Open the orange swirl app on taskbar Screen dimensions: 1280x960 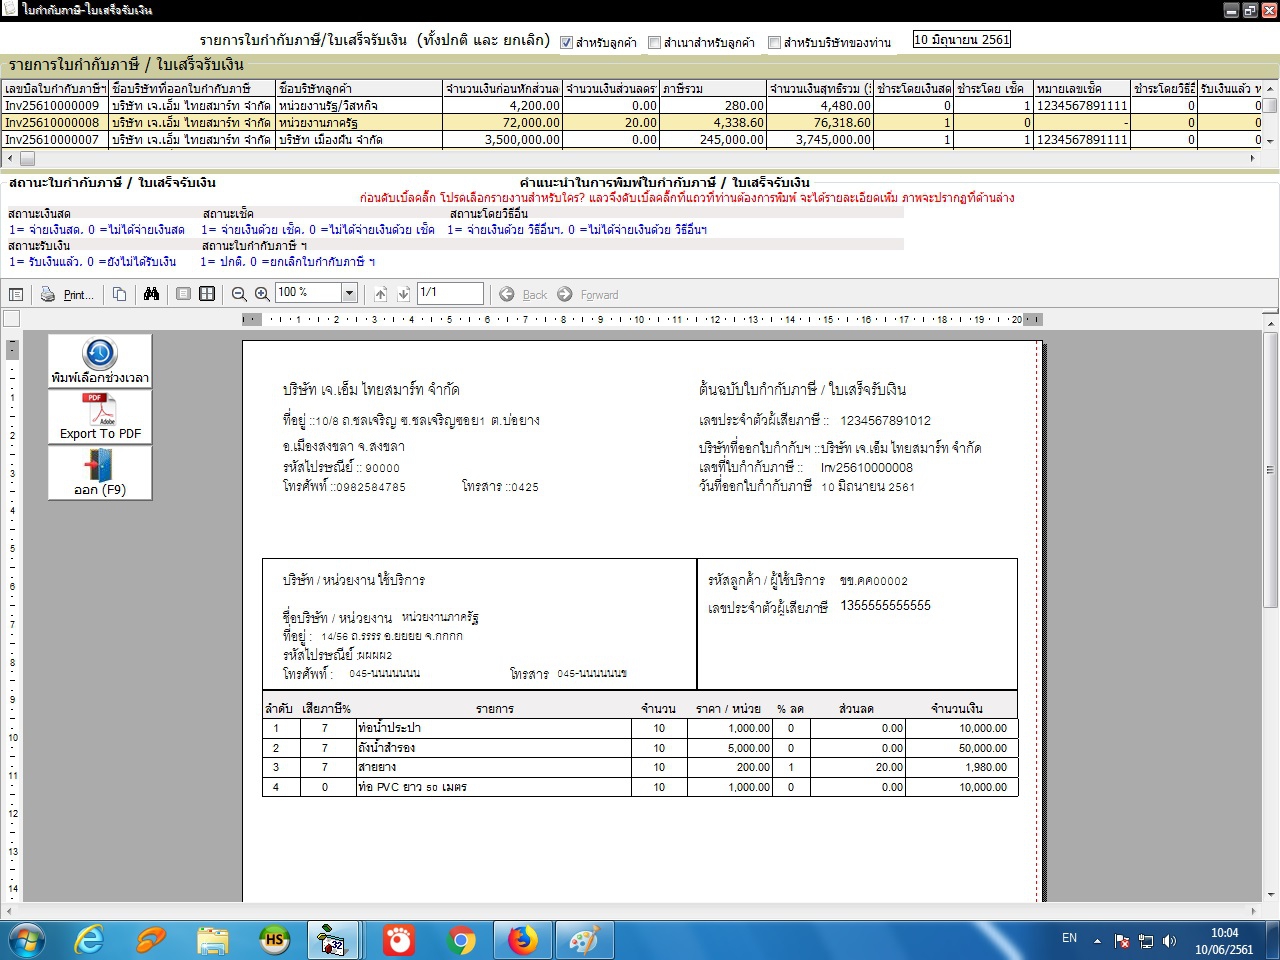pos(151,940)
